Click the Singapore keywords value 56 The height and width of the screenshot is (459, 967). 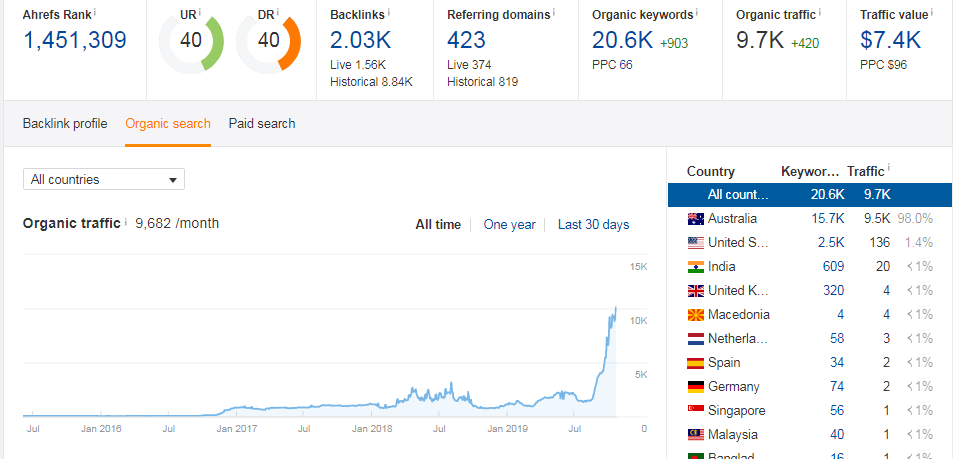tap(837, 410)
